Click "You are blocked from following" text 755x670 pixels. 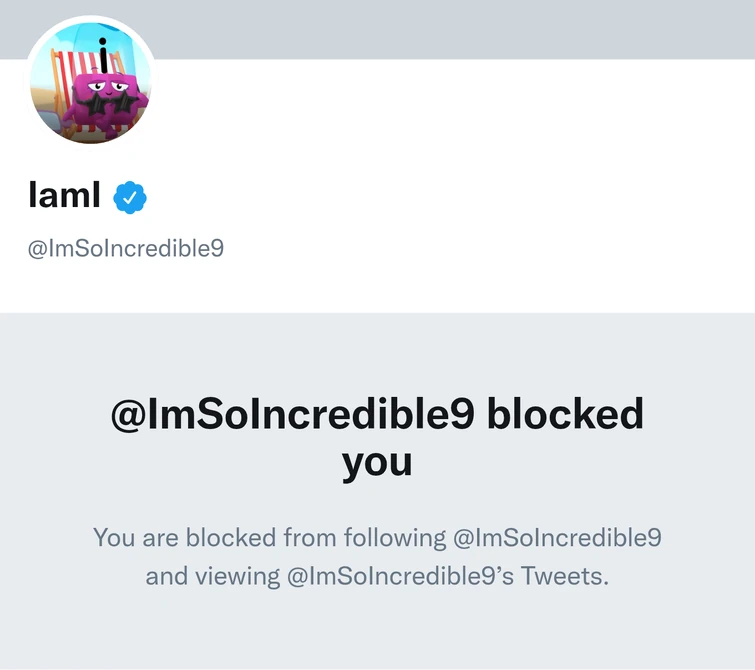click(269, 537)
